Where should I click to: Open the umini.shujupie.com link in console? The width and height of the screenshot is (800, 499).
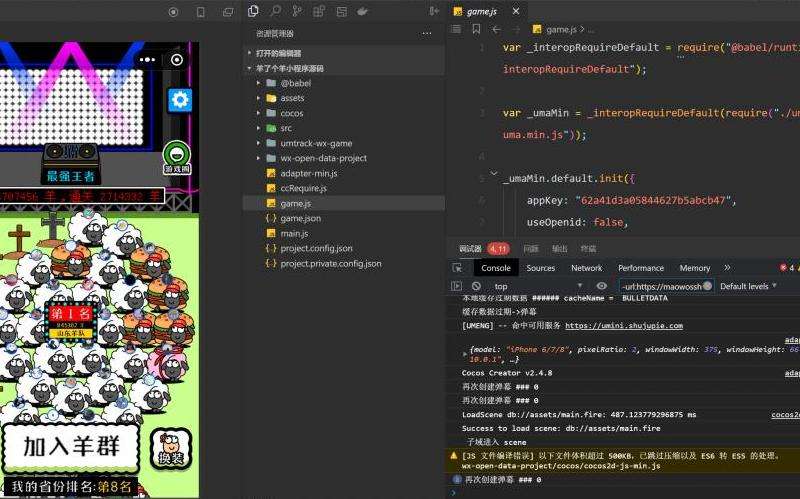click(x=624, y=326)
